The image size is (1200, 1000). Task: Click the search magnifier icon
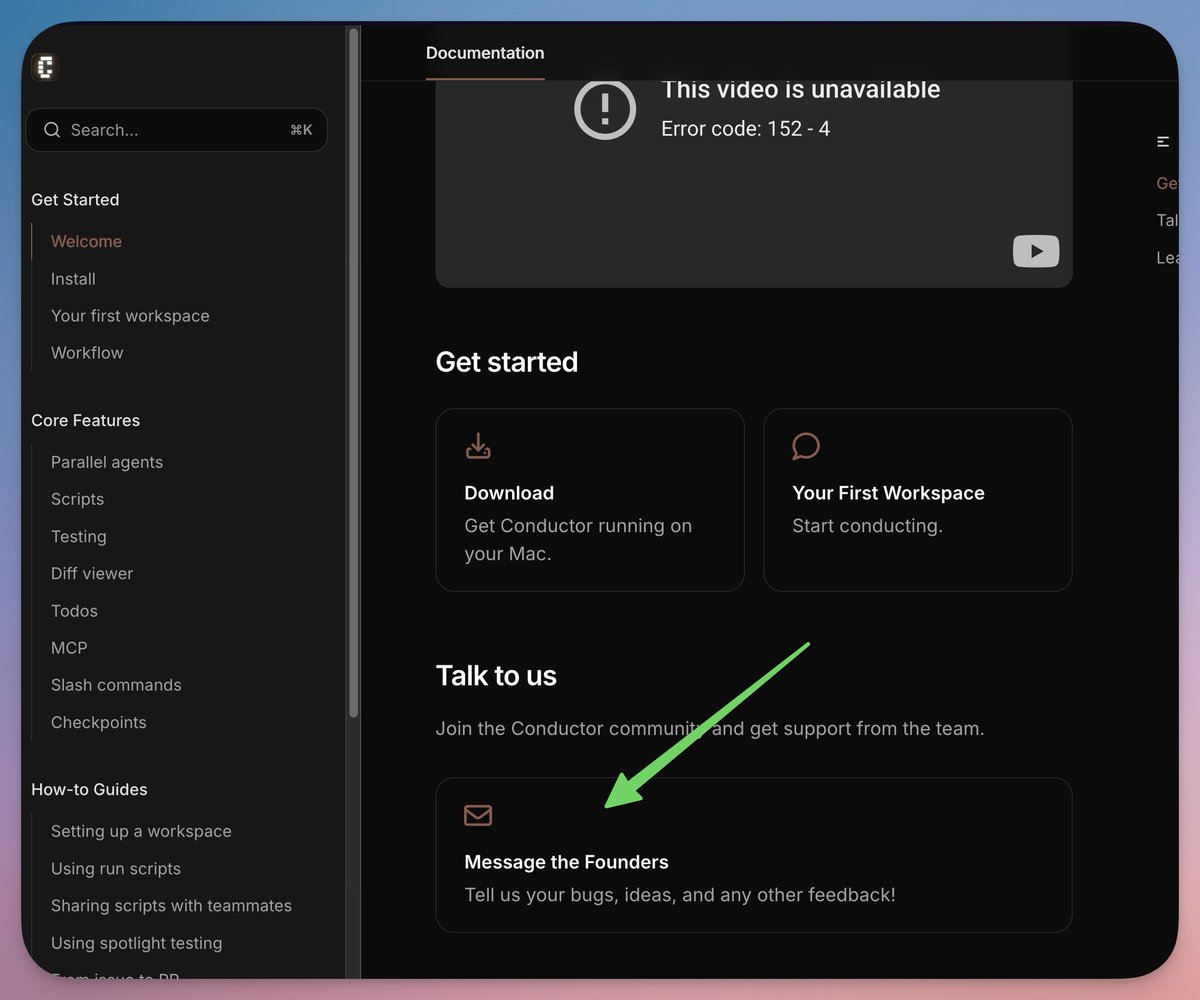(x=52, y=130)
